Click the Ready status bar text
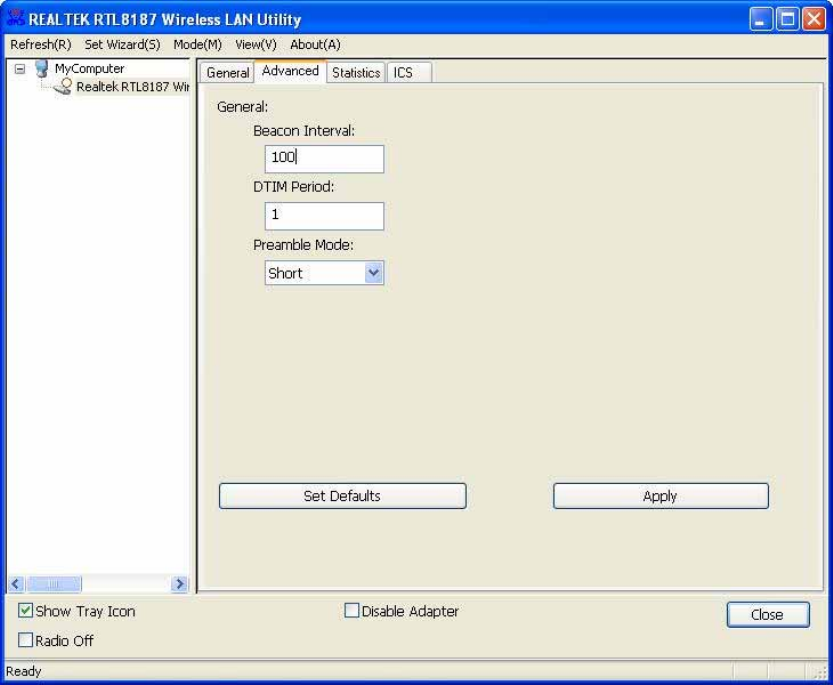Screen dimensions: 833x685 (23, 671)
